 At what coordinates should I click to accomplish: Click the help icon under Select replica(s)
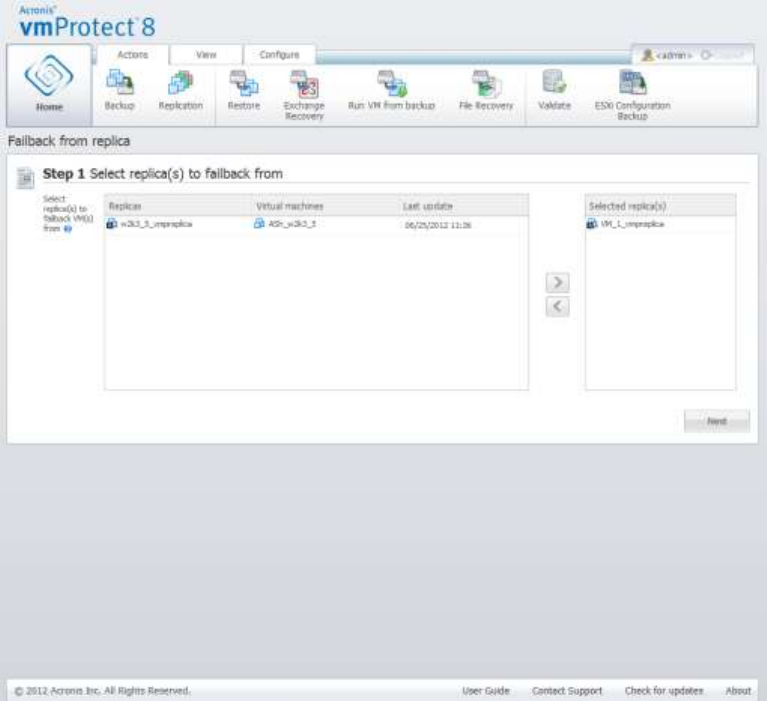tap(68, 228)
